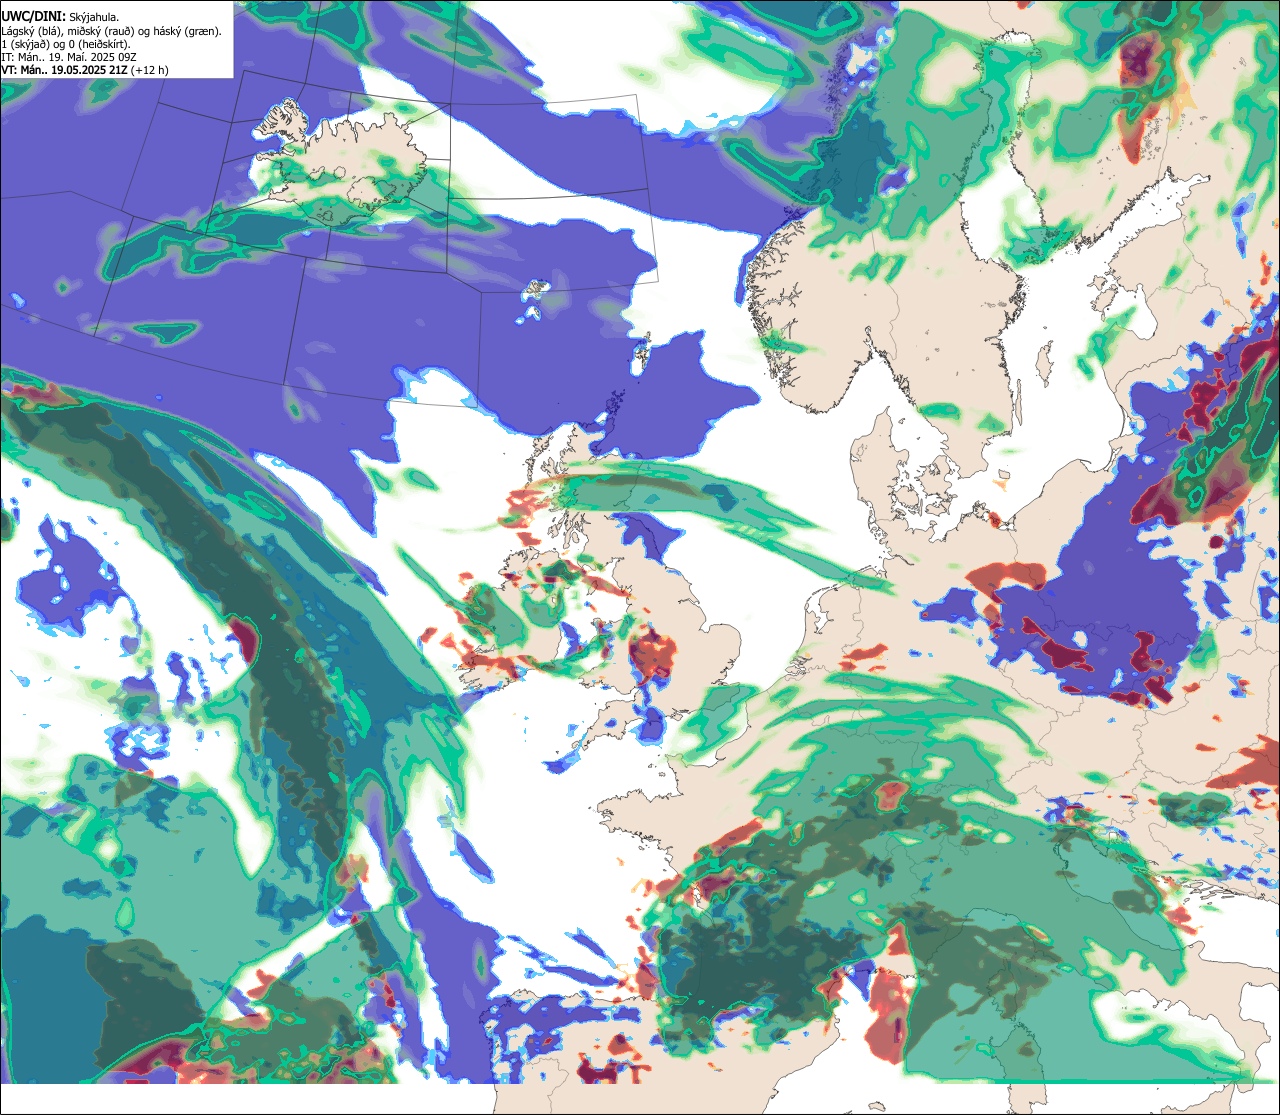Click the "VT: Mán.. 19.05.2025 21Z" valid time
Screen dimensions: 1280x1115
(x=64, y=71)
